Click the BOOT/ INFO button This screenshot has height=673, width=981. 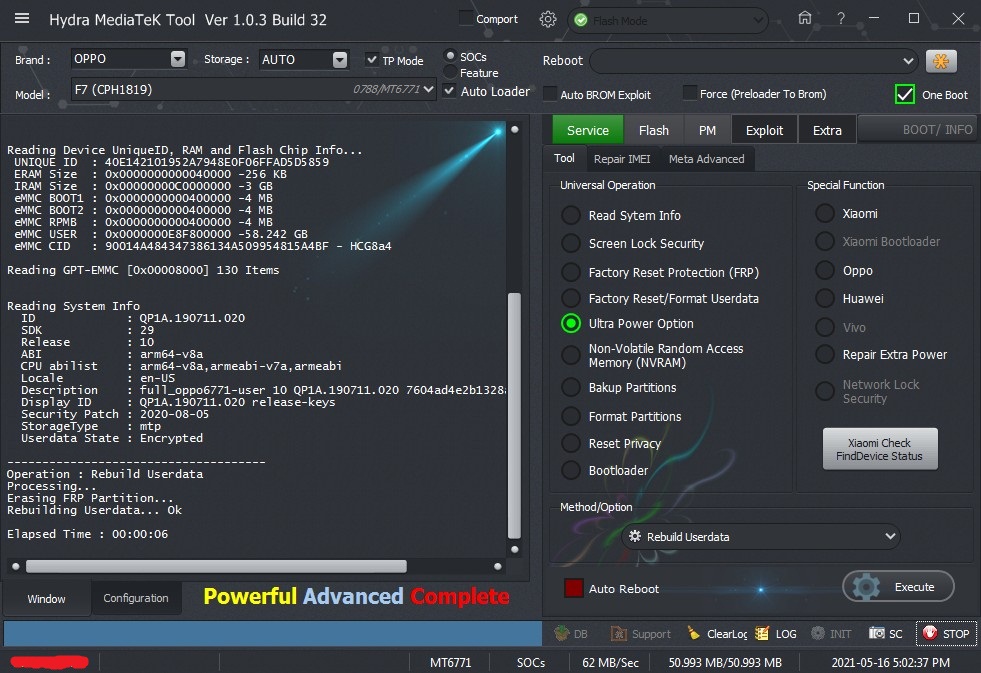pyautogui.click(x=918, y=129)
